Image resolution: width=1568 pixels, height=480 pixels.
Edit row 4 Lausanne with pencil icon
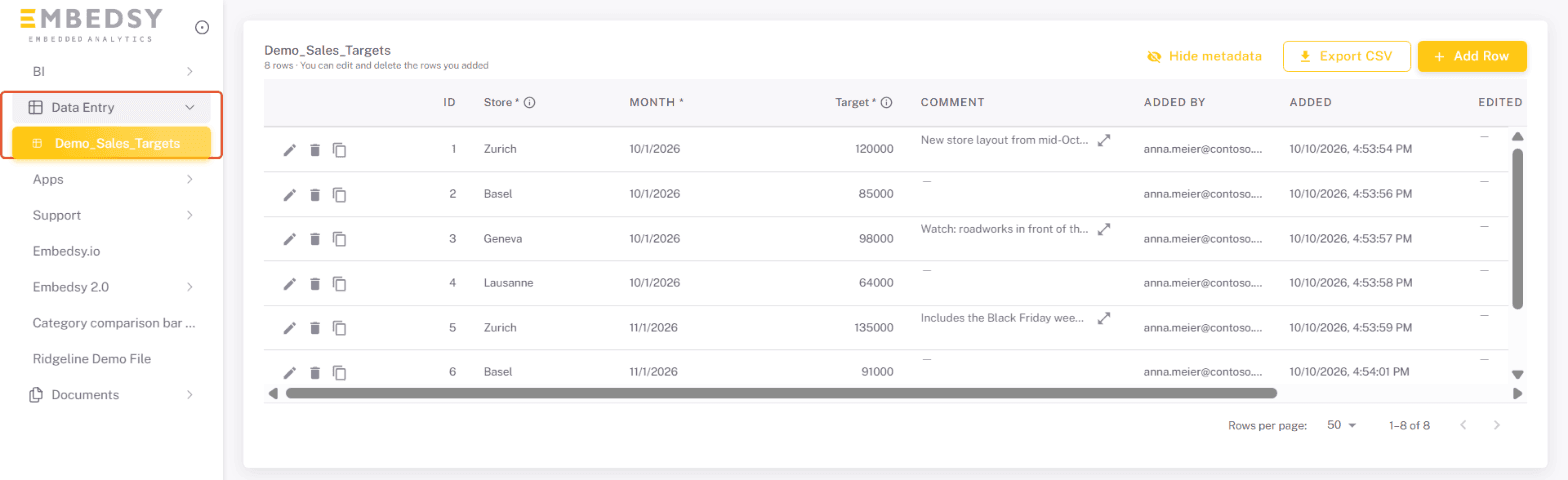[x=290, y=284]
